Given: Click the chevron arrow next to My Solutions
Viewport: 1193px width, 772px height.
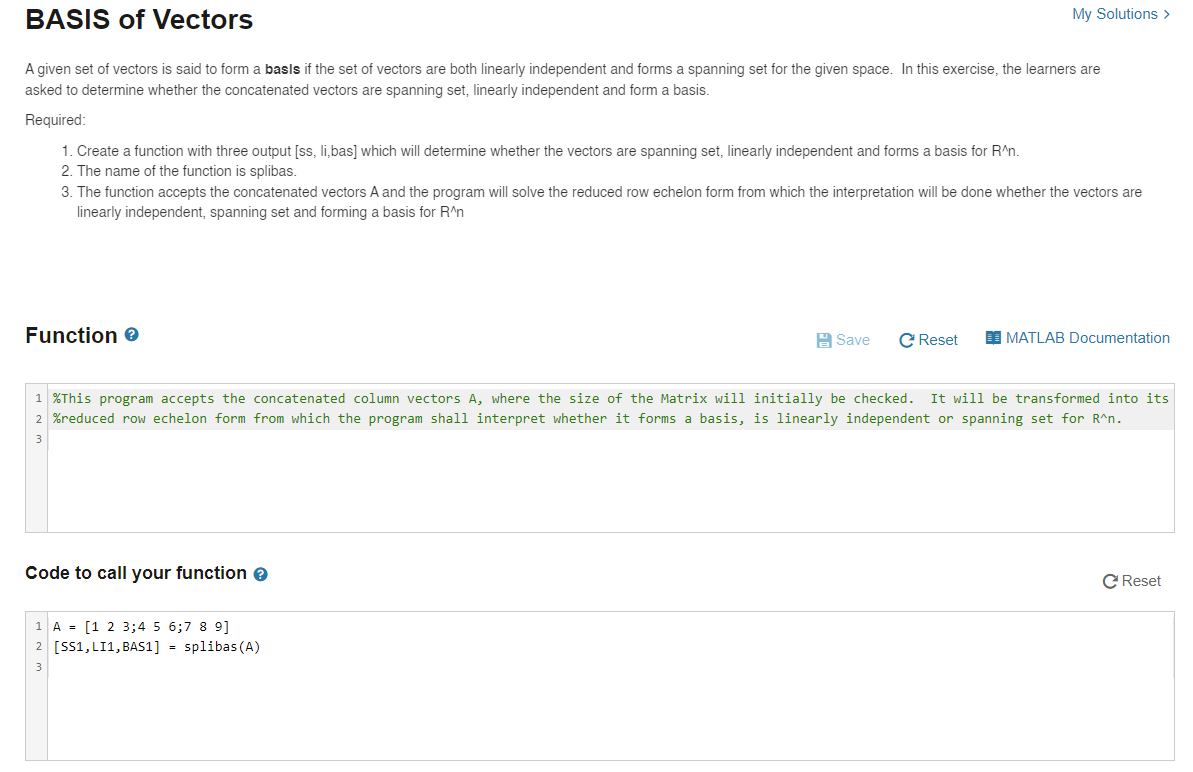Looking at the screenshot, I should (1165, 14).
